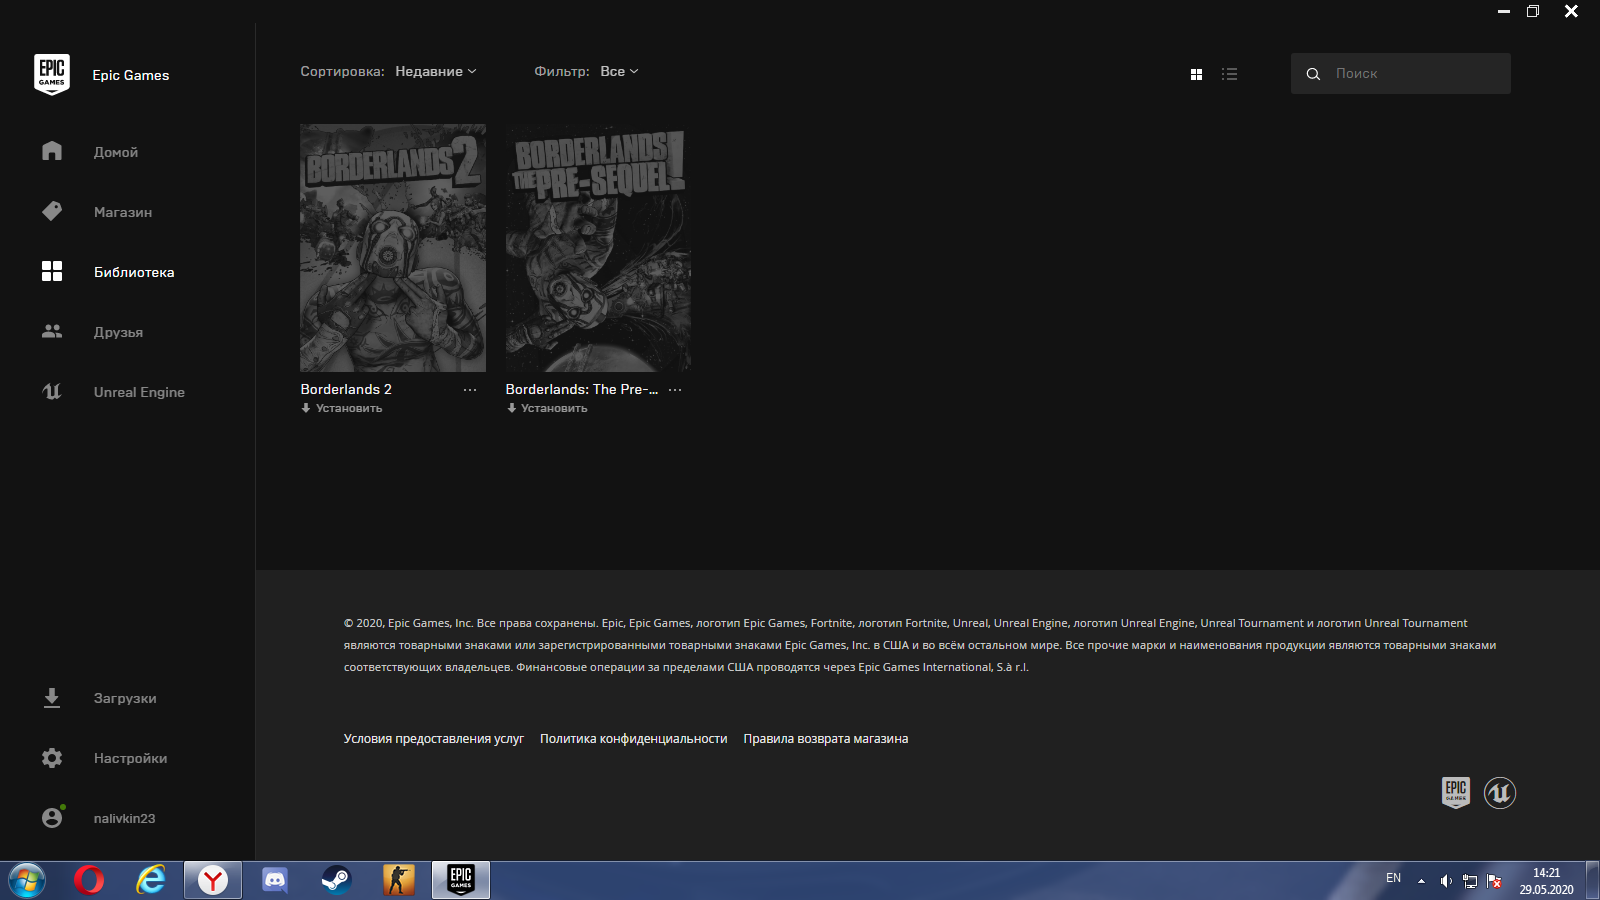This screenshot has width=1600, height=900.
Task: Launch Internet Explorer from the taskbar
Action: point(151,880)
